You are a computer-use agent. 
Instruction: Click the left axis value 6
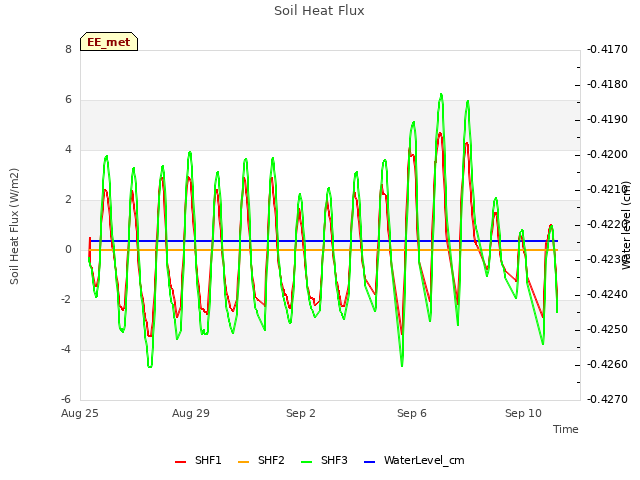coord(68,100)
